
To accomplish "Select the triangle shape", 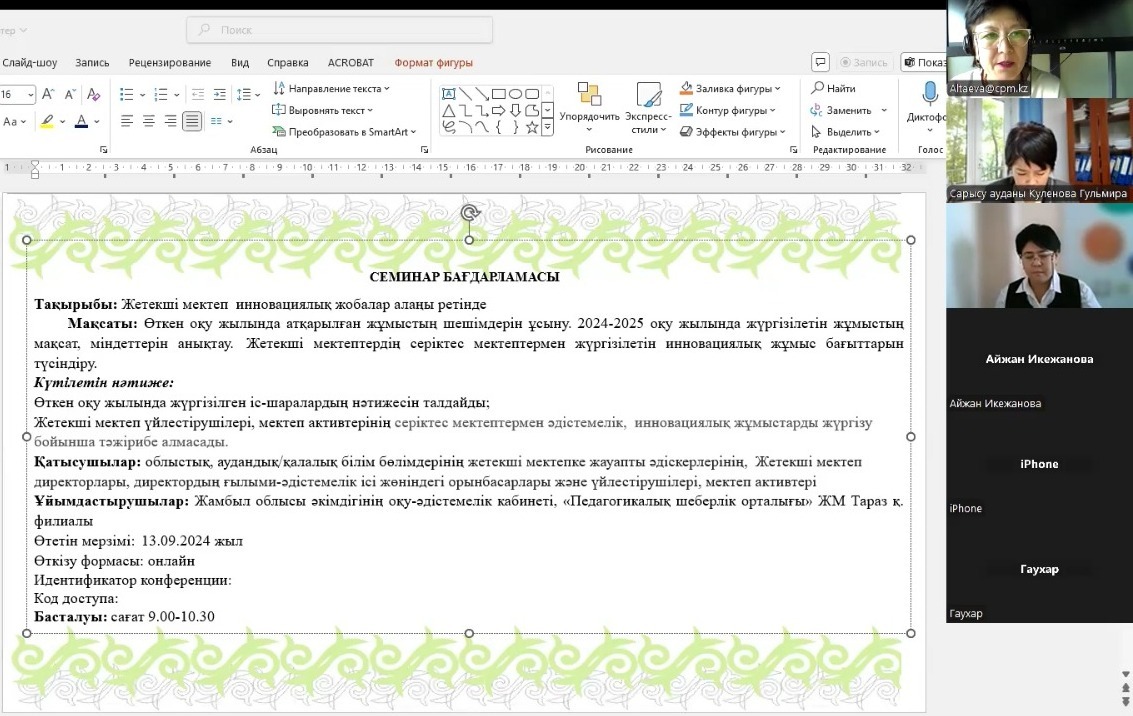I will click(449, 111).
